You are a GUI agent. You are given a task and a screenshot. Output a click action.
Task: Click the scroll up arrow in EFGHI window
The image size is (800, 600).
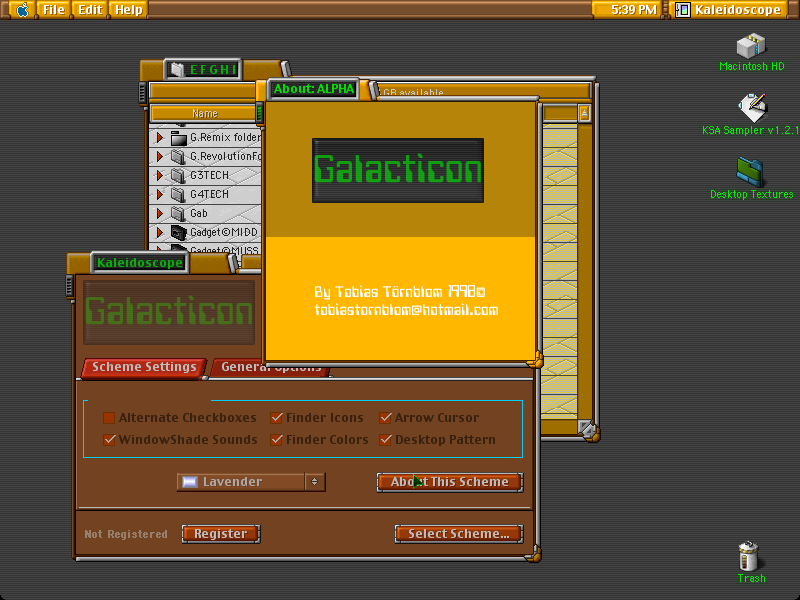point(584,113)
